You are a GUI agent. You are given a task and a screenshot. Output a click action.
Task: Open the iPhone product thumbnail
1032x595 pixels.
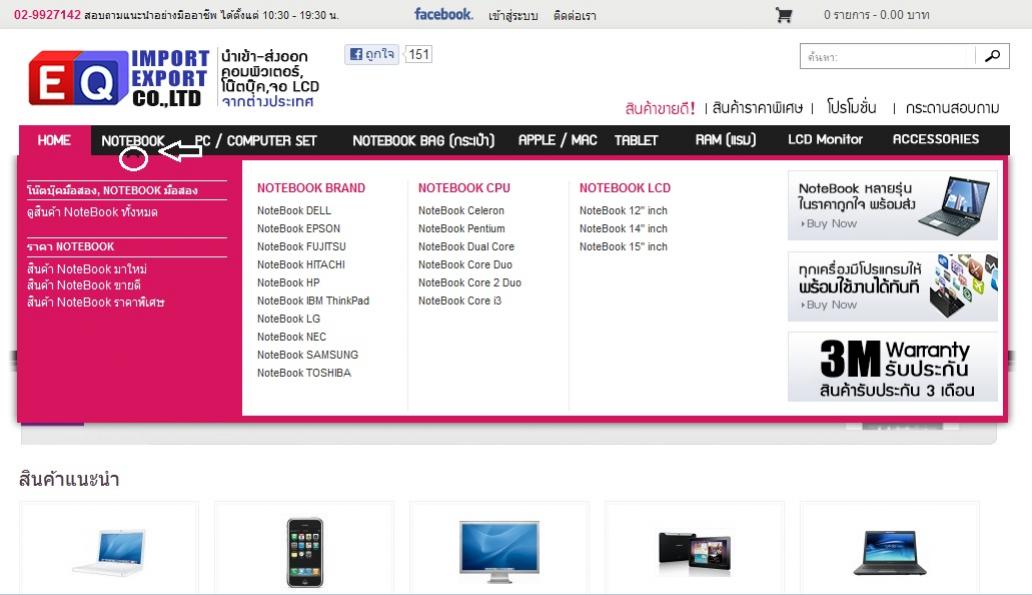pos(305,552)
